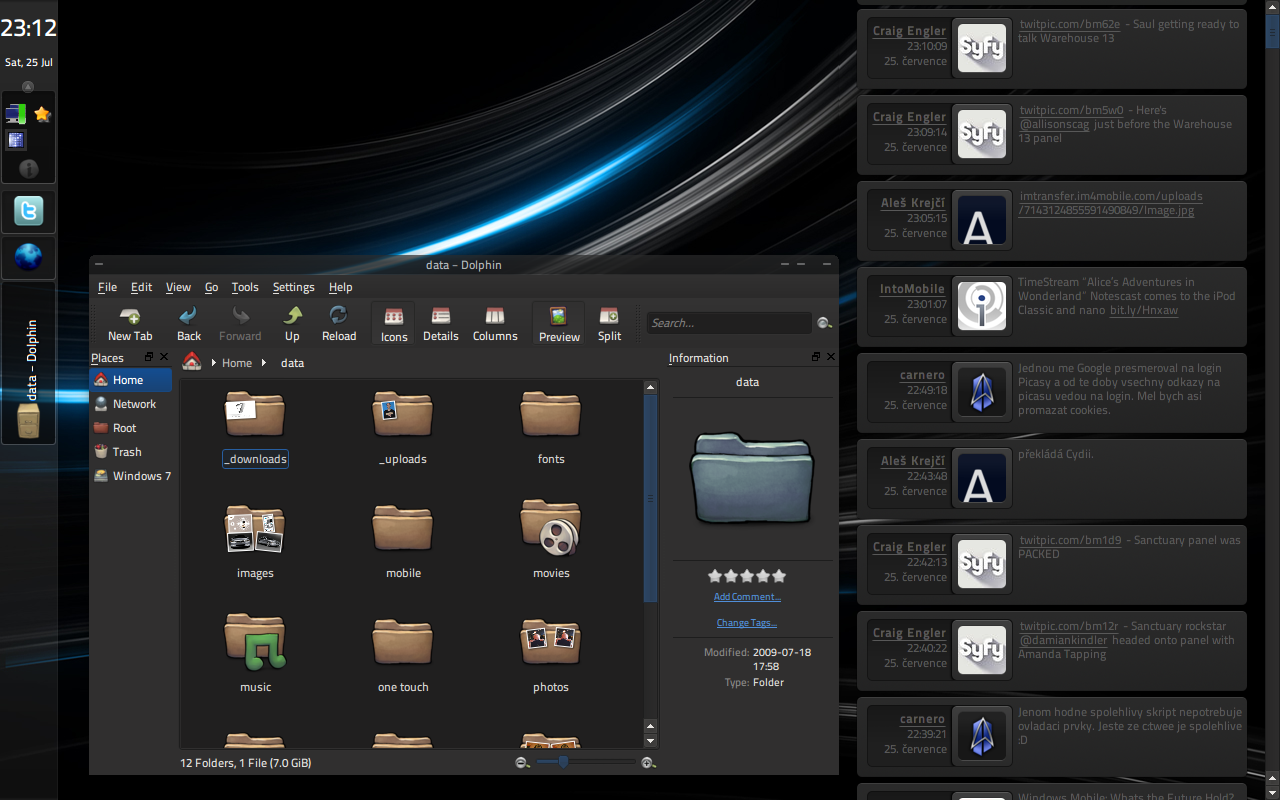Switch to Details view mode

[441, 324]
